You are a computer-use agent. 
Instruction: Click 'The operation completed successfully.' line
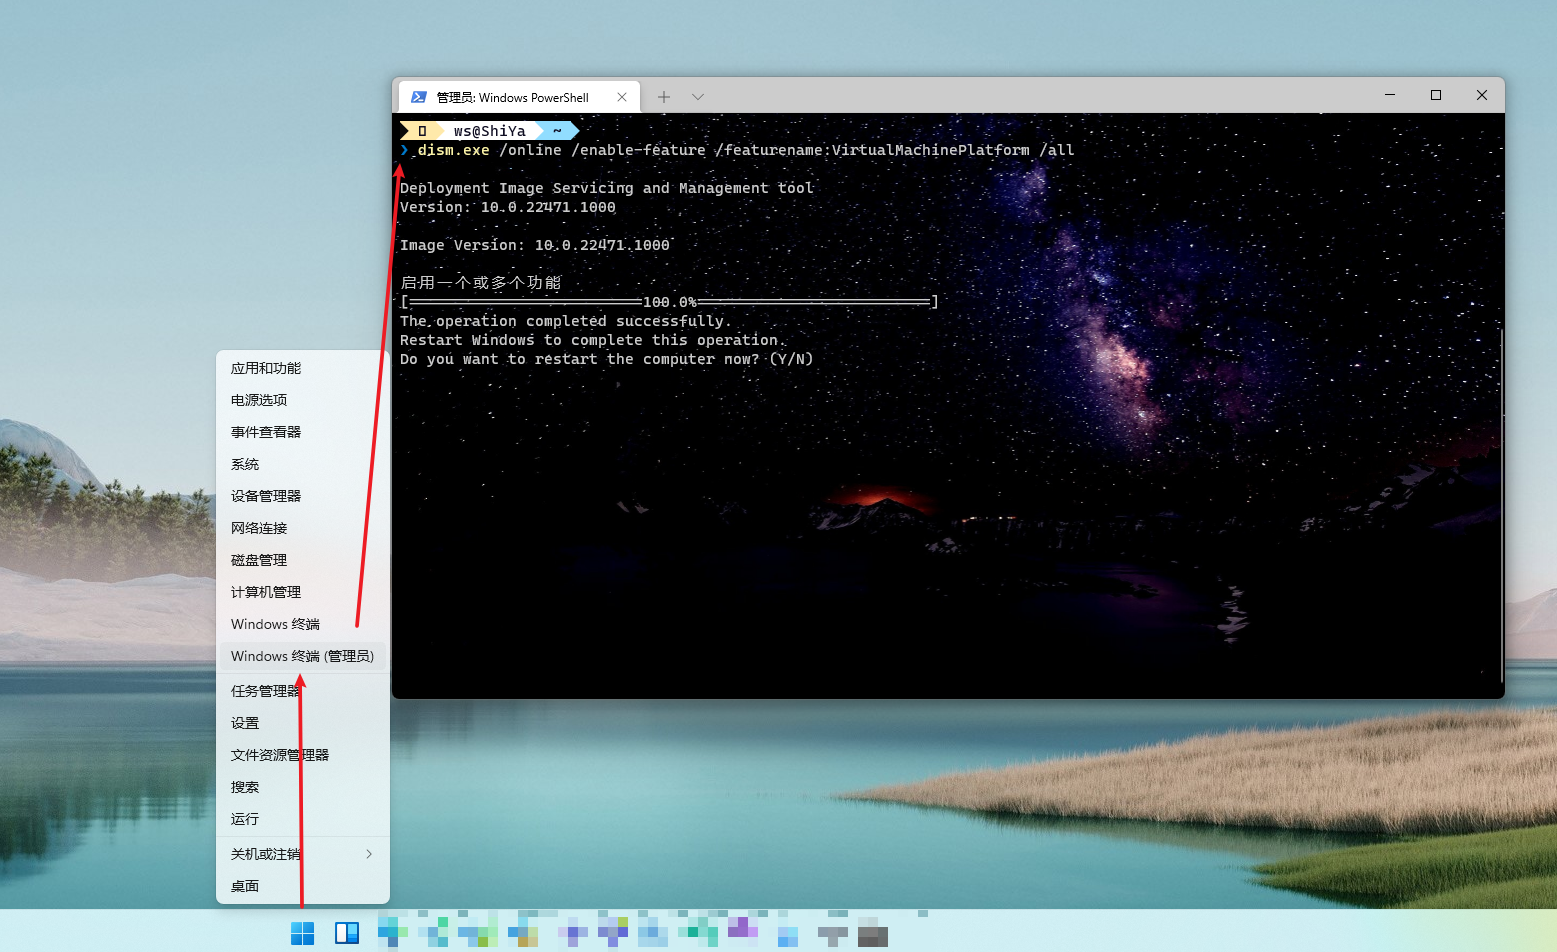[x=565, y=321]
